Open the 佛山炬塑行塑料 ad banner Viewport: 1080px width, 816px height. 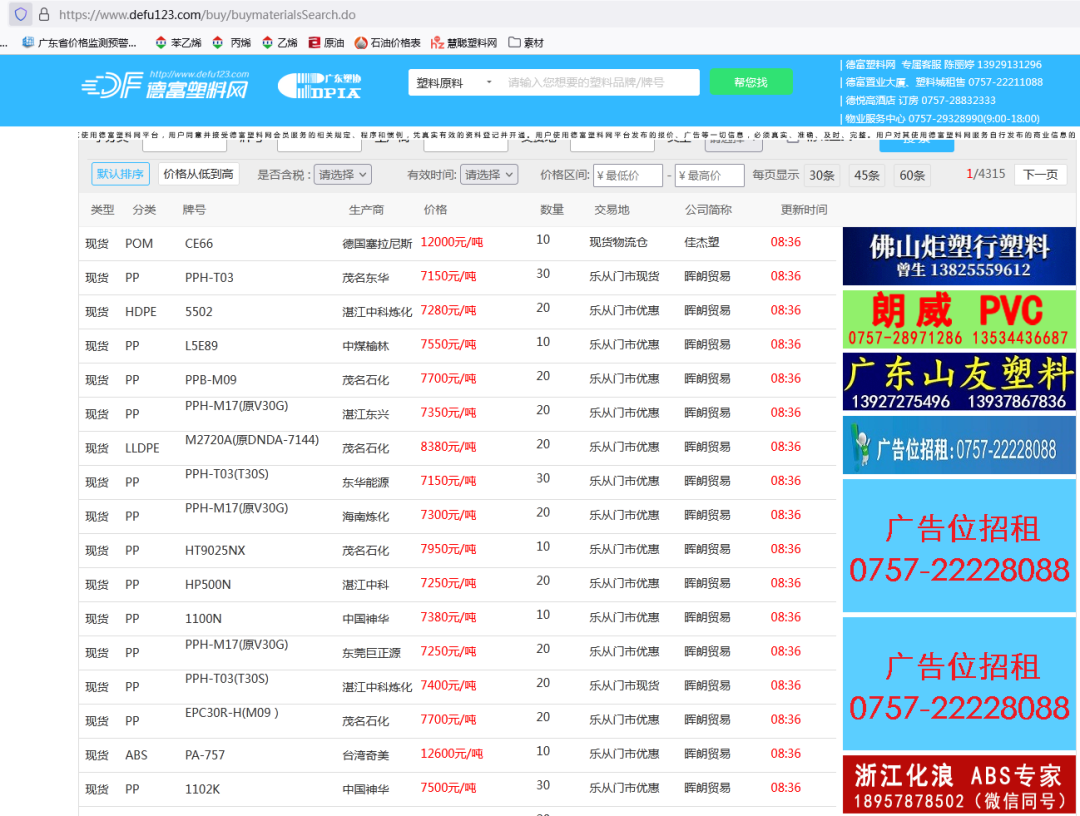coord(959,256)
